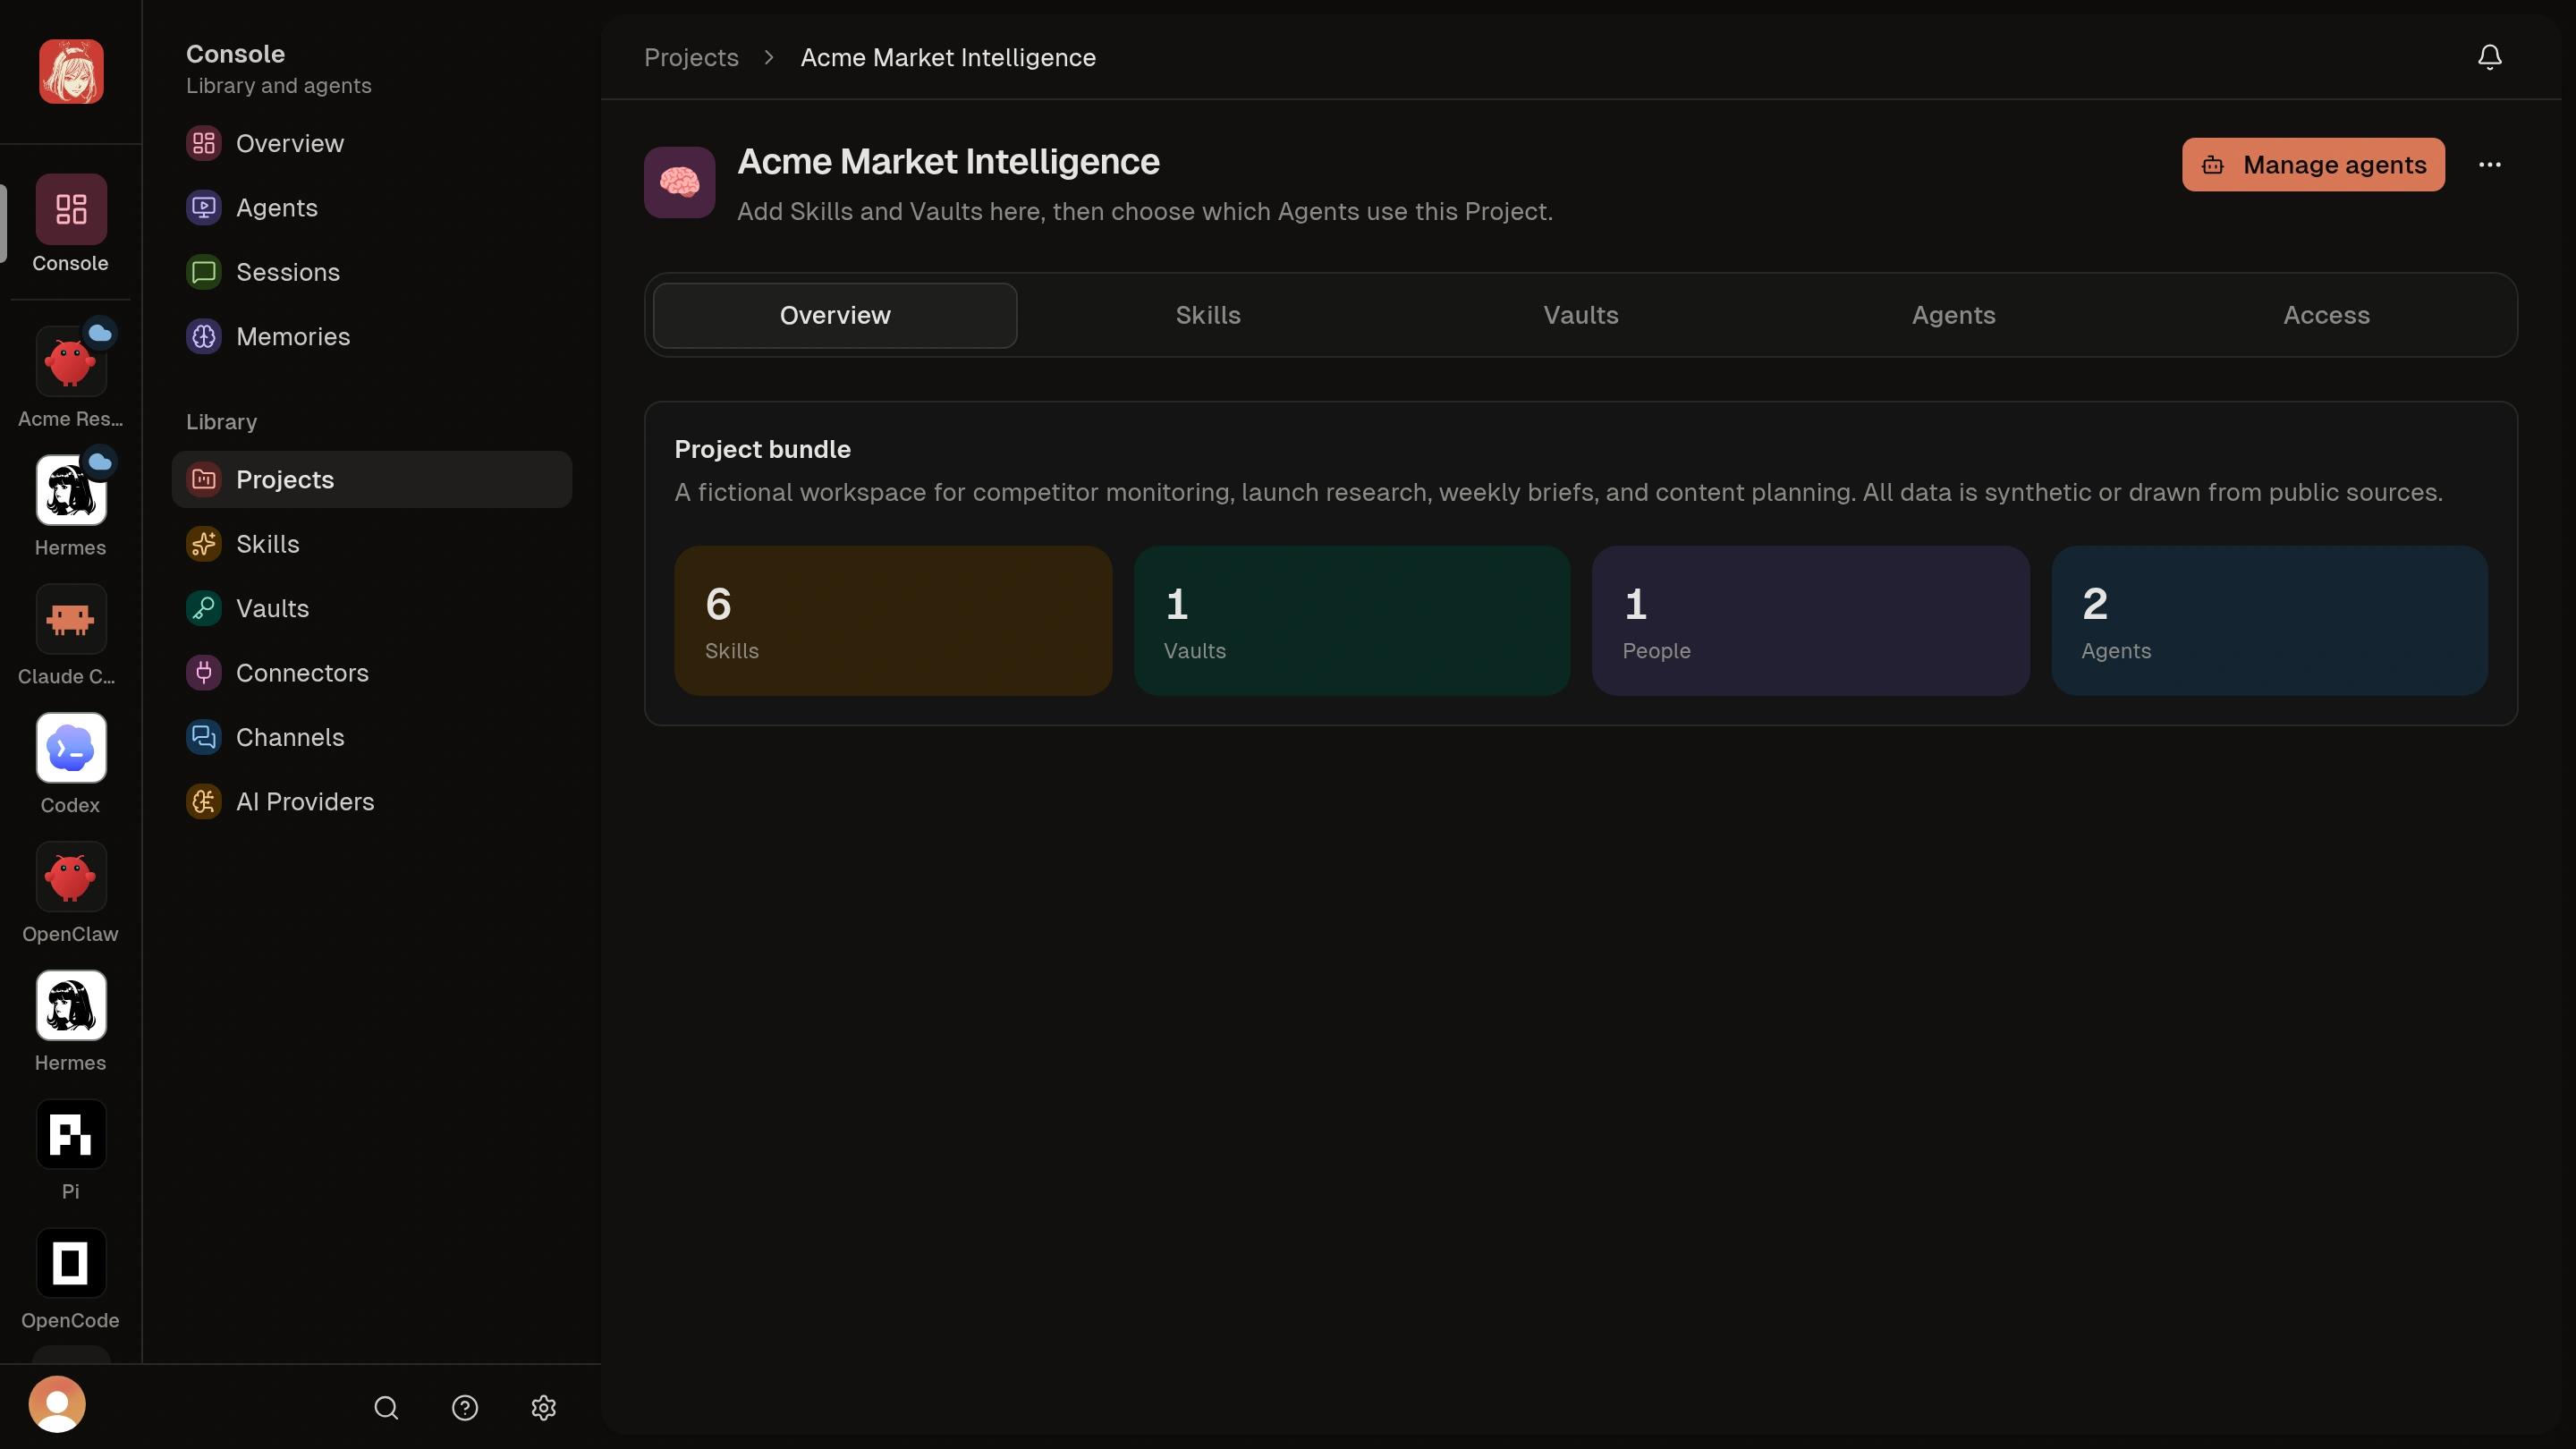Select the Overview tab
This screenshot has width=2576, height=1449.
click(x=835, y=315)
